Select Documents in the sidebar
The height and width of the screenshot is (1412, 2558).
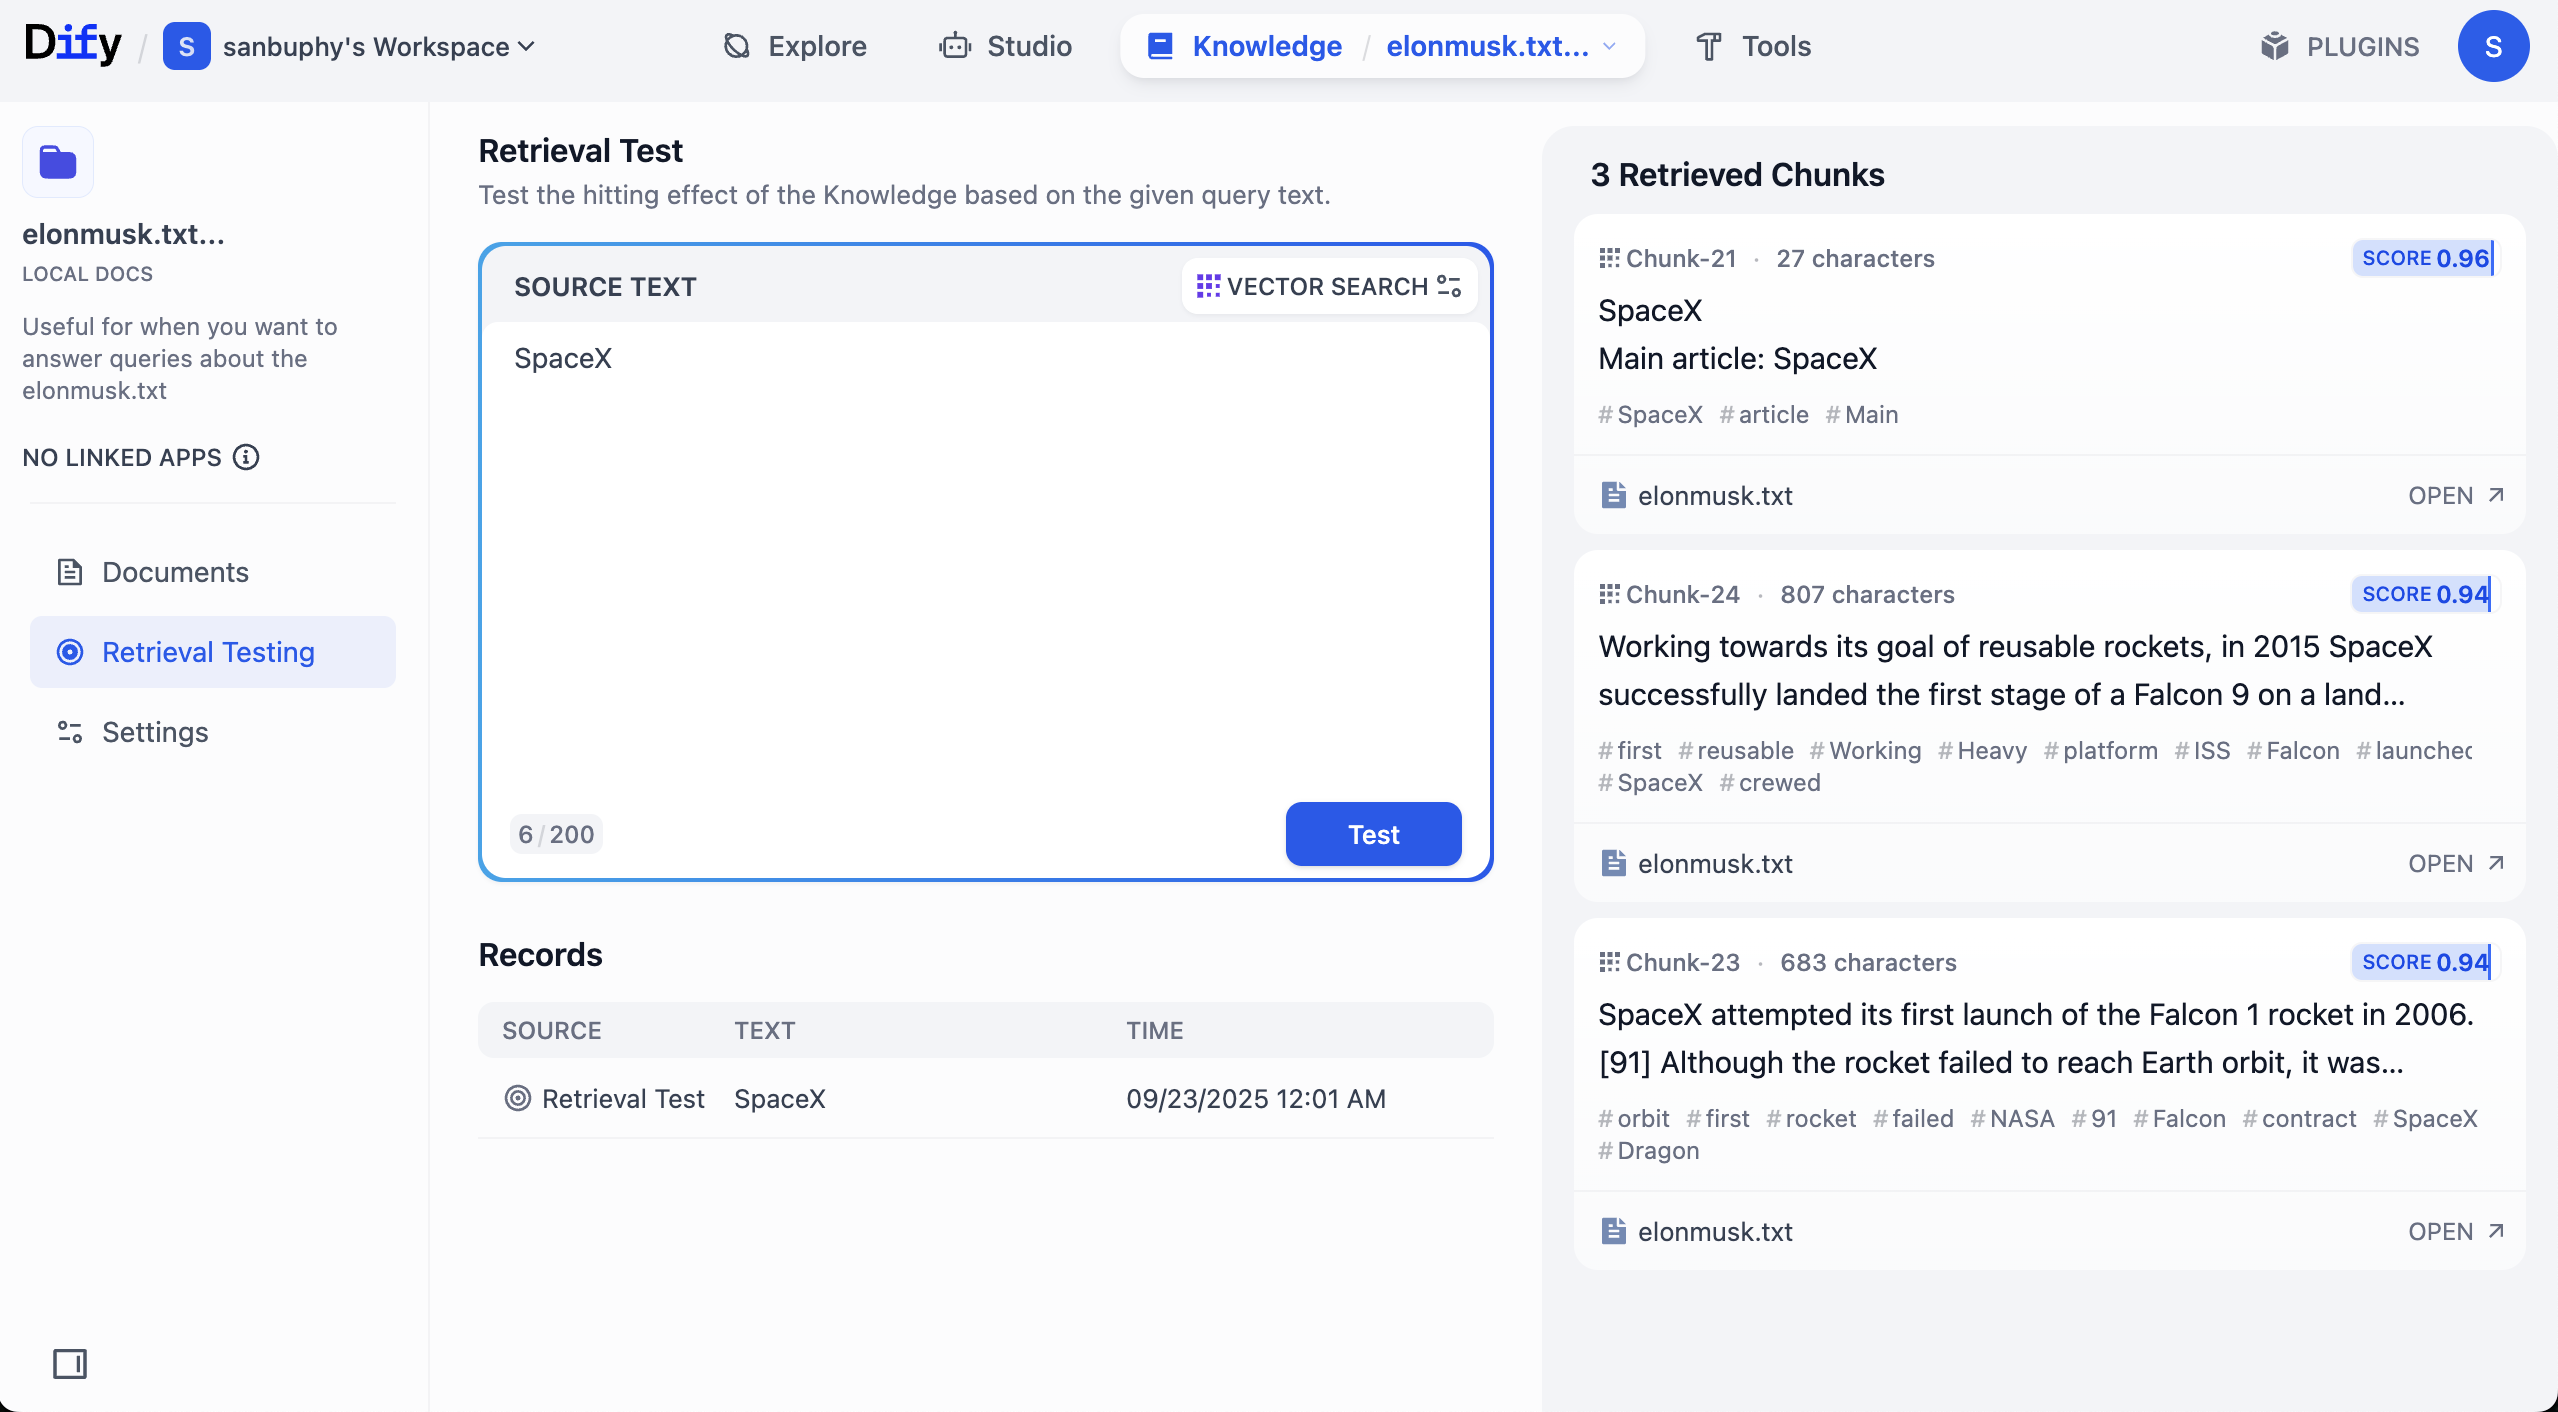coord(175,572)
